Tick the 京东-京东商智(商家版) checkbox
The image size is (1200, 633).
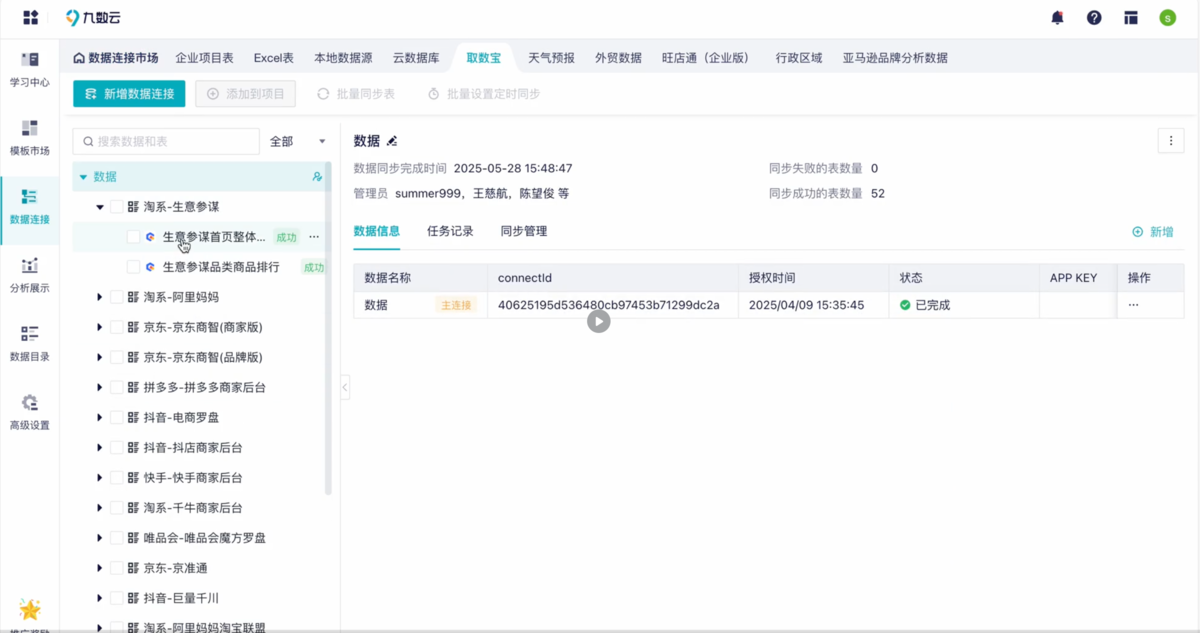(116, 327)
